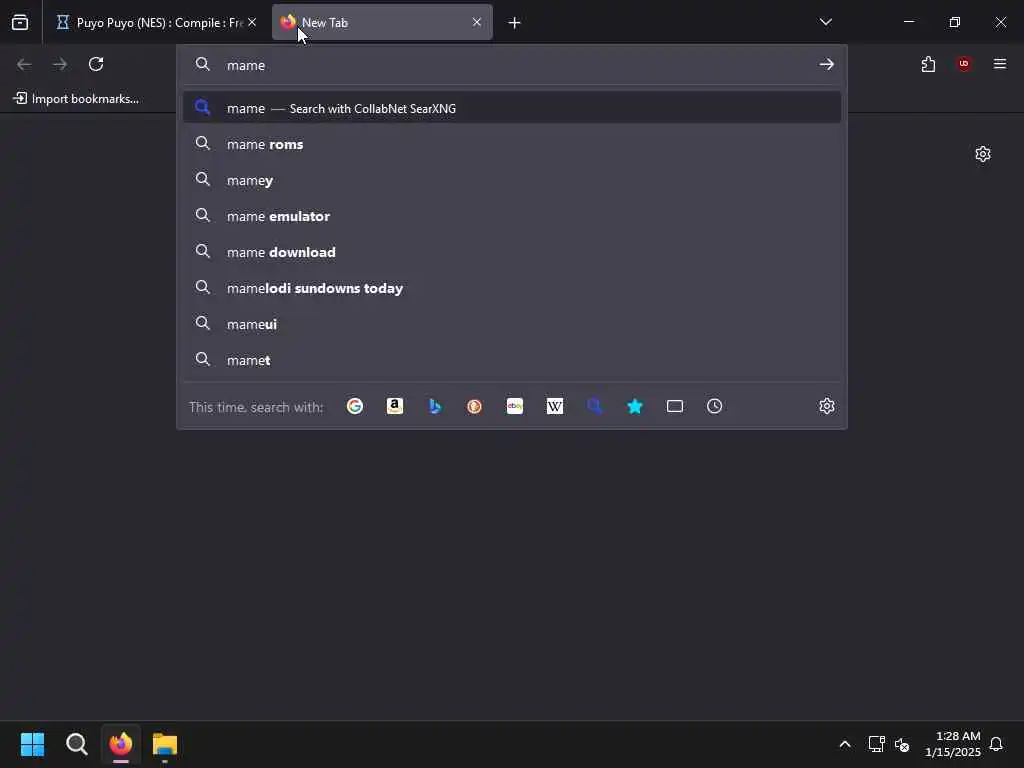1024x768 pixels.
Task: Open Firefox from the taskbar
Action: pyautogui.click(x=121, y=744)
